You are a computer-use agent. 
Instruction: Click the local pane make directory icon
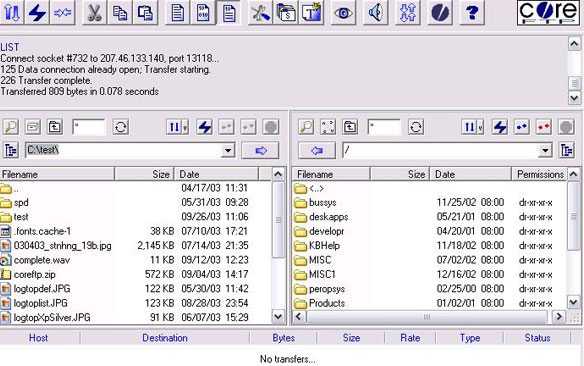pyautogui.click(x=33, y=127)
